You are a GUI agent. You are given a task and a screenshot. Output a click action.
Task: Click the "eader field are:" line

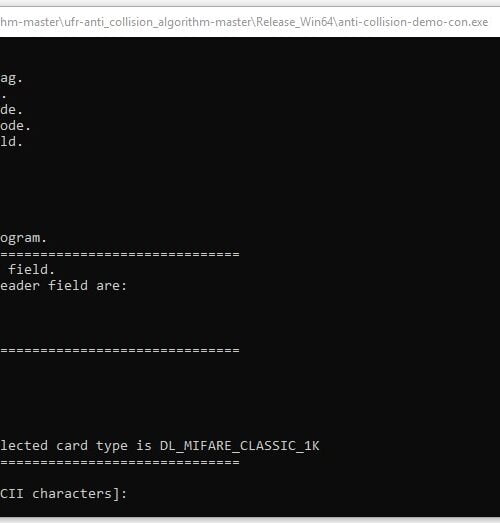coord(63,286)
